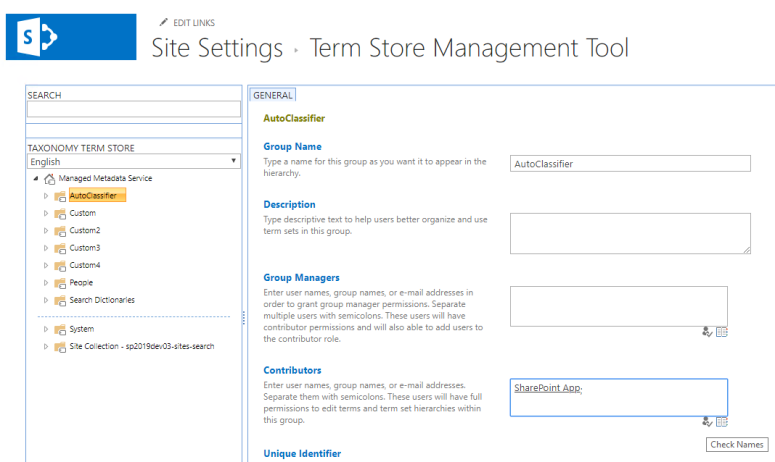Expand the Search Dictionaries tree node
The height and width of the screenshot is (462, 775).
point(45,300)
